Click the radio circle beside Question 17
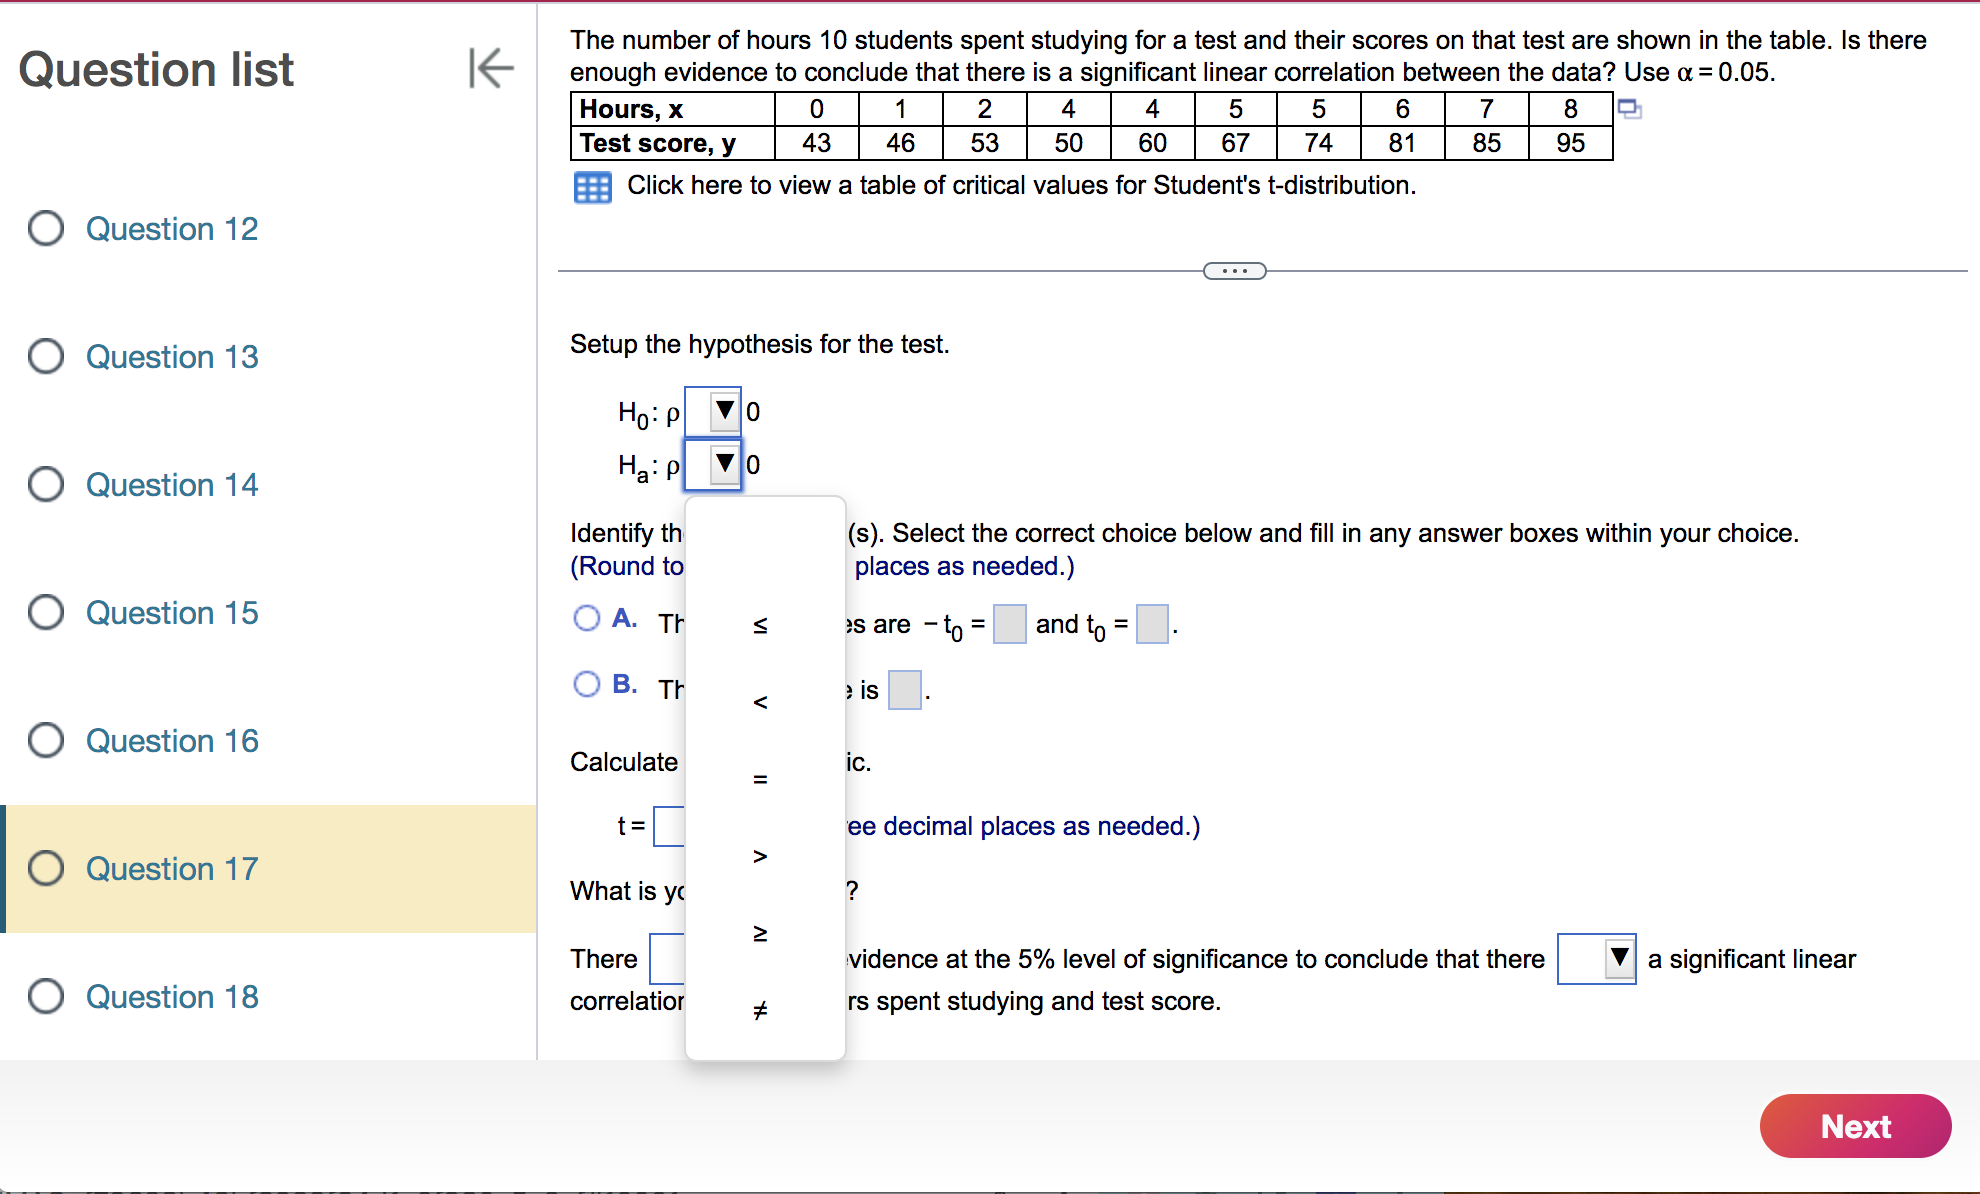This screenshot has width=1980, height=1194. 45,868
